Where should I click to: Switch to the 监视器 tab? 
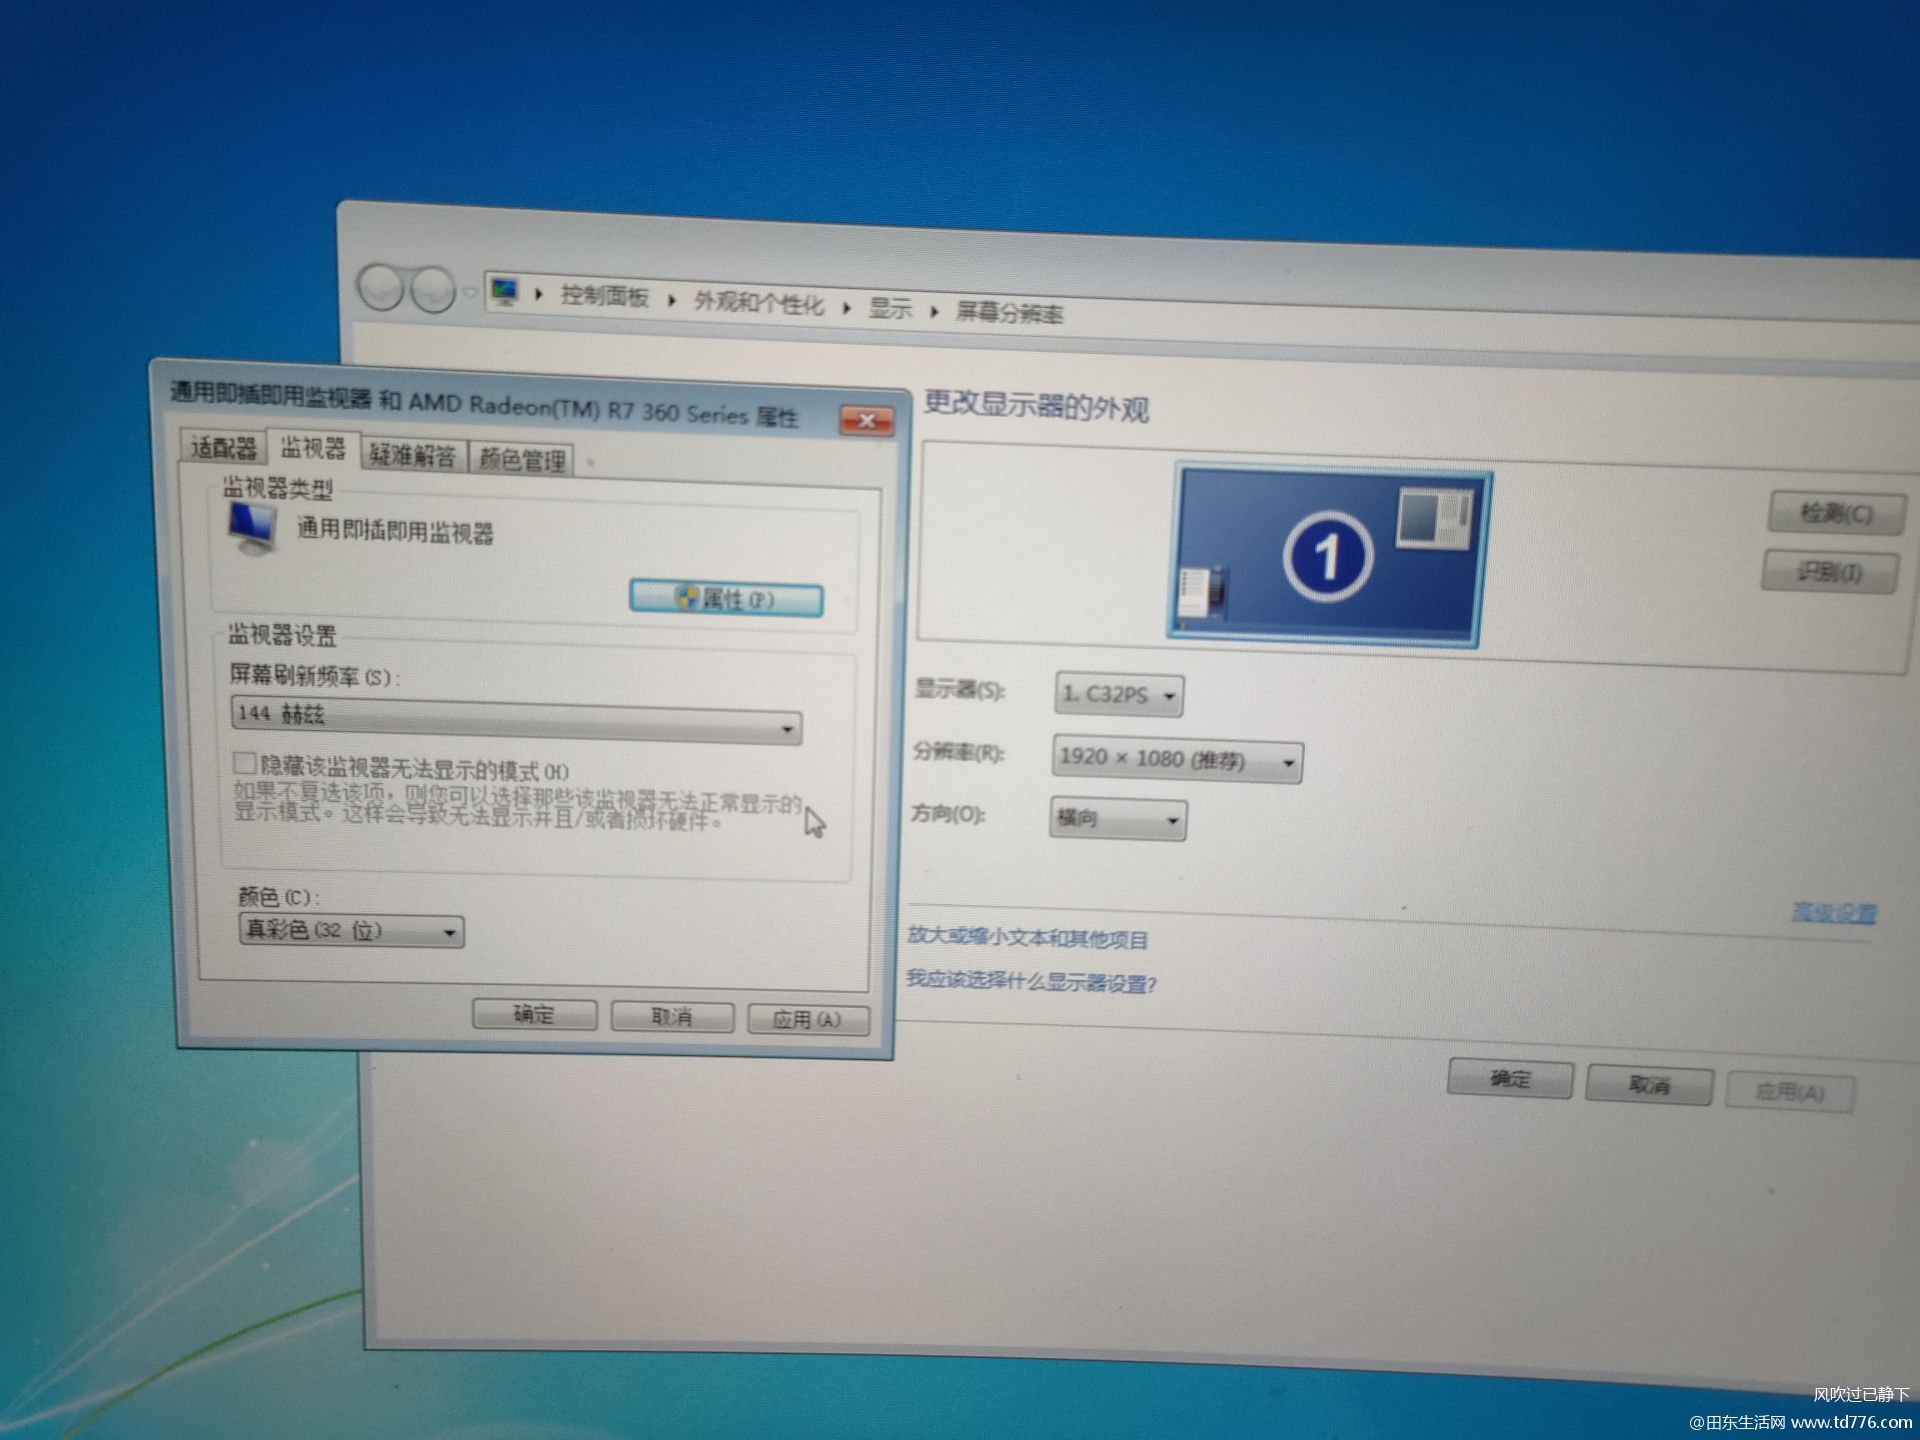point(312,448)
